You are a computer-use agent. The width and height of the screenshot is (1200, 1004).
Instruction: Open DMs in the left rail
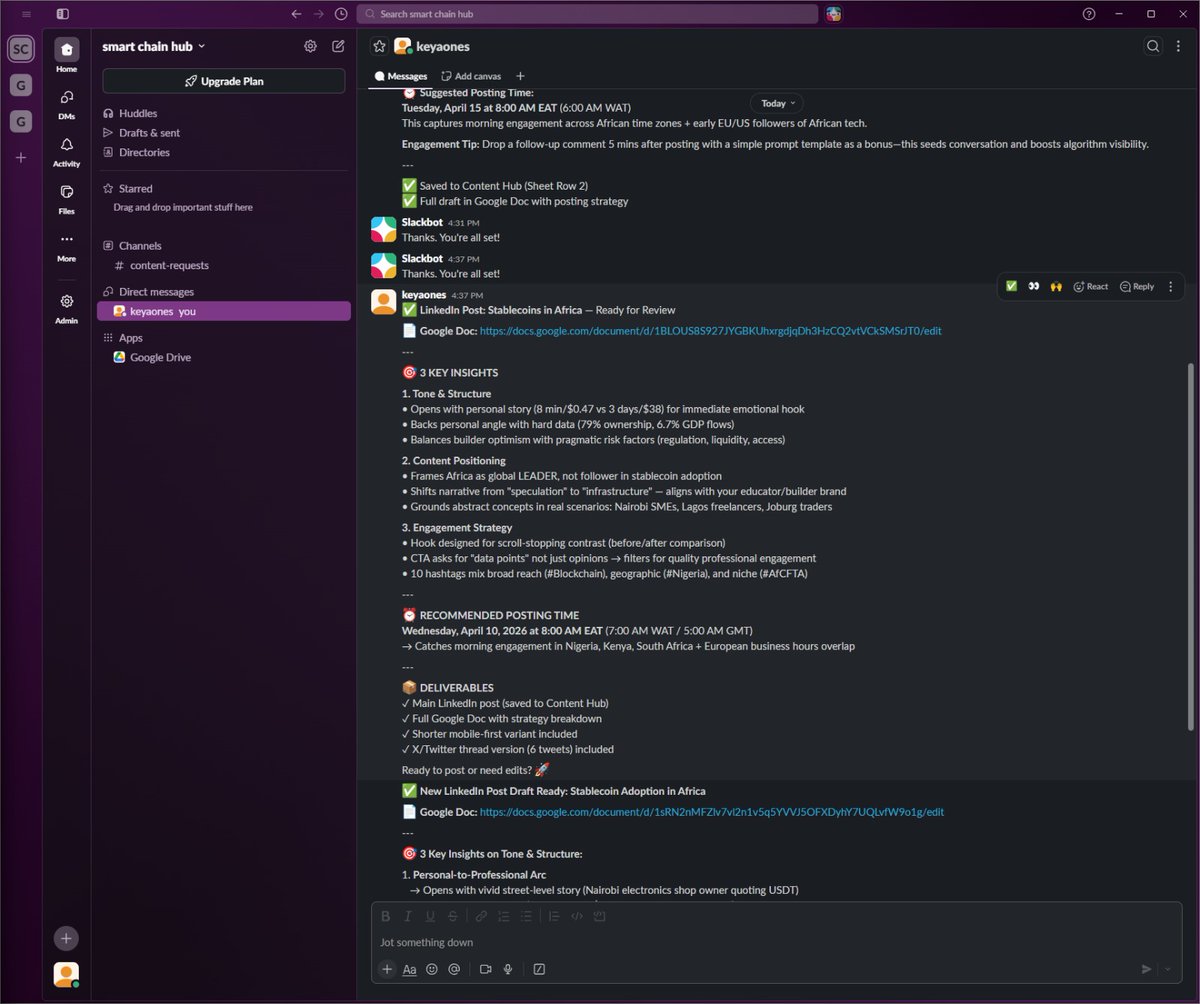pos(66,103)
